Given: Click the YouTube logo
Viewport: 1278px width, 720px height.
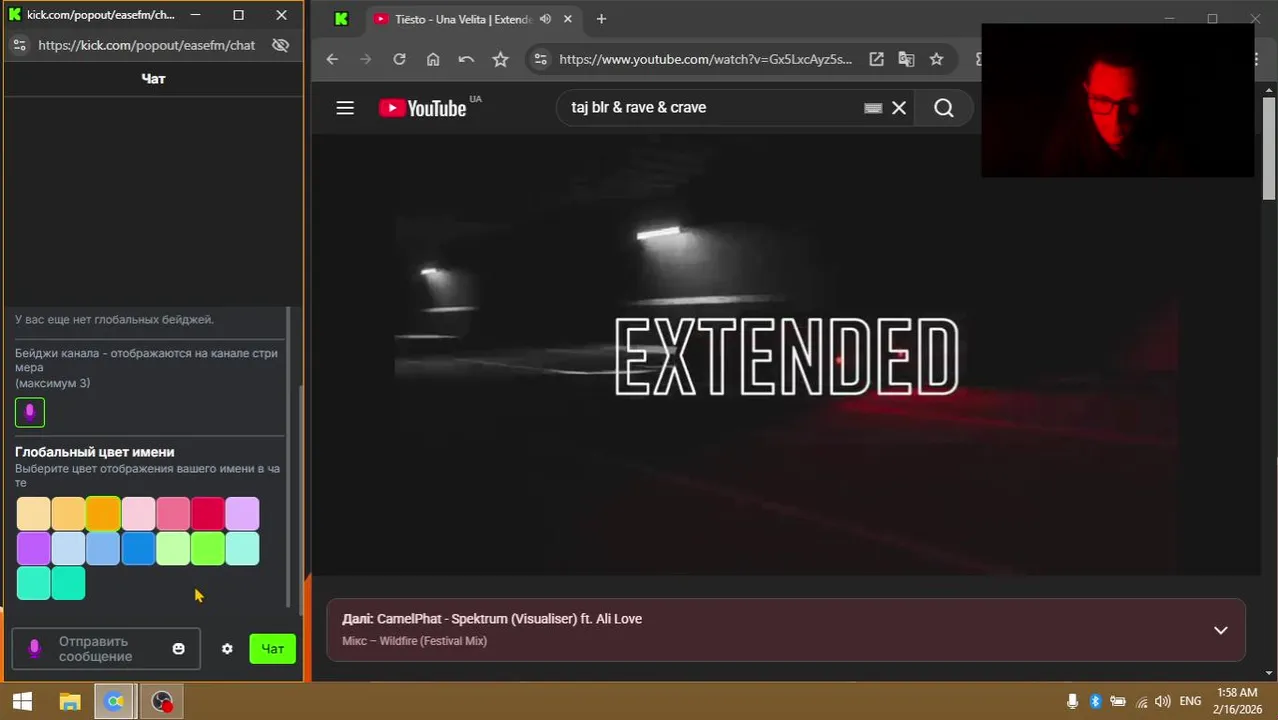Looking at the screenshot, I should [423, 108].
